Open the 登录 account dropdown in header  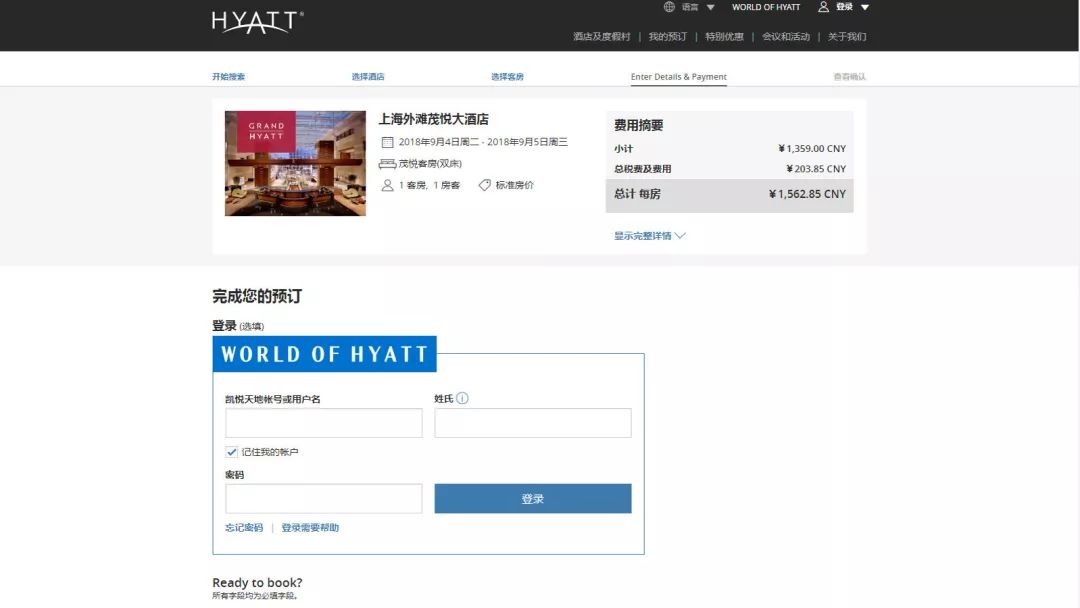[852, 7]
